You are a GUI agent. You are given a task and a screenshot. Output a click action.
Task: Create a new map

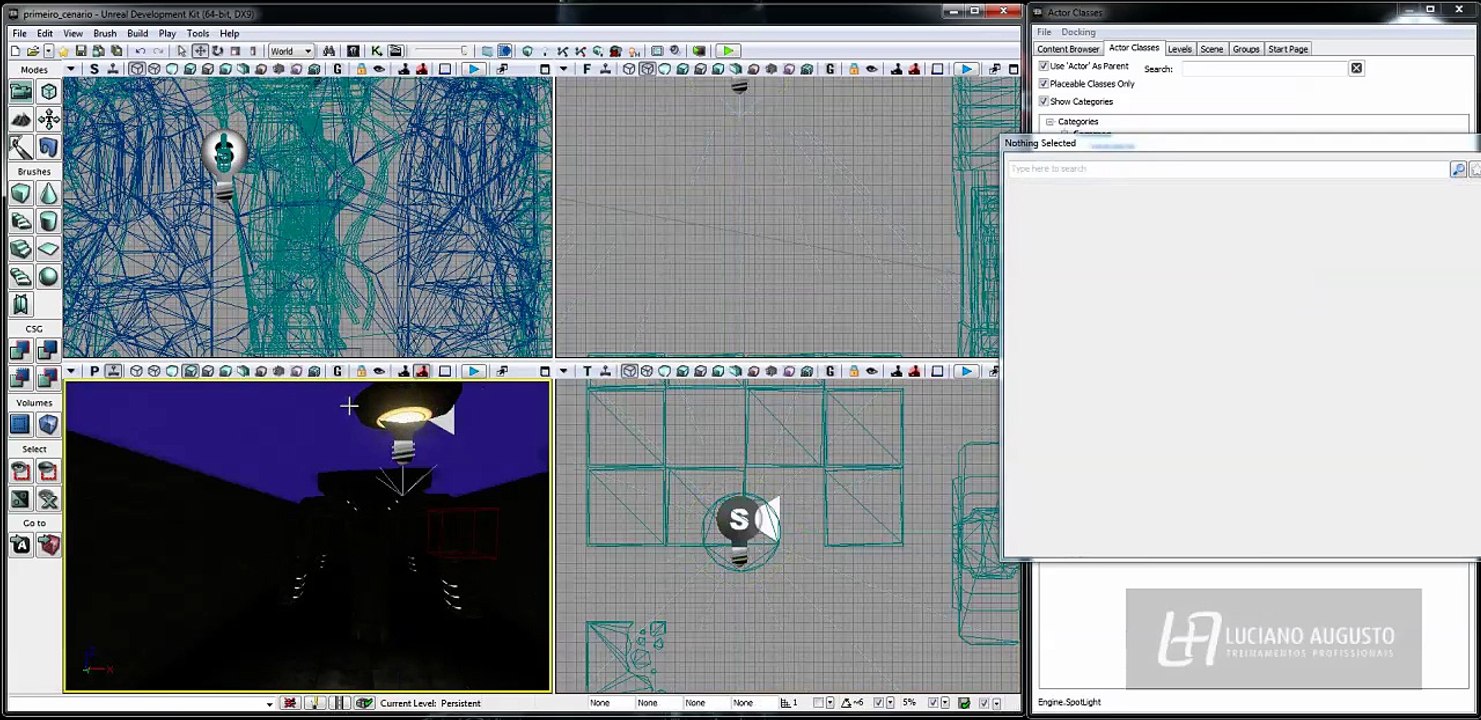[x=15, y=51]
